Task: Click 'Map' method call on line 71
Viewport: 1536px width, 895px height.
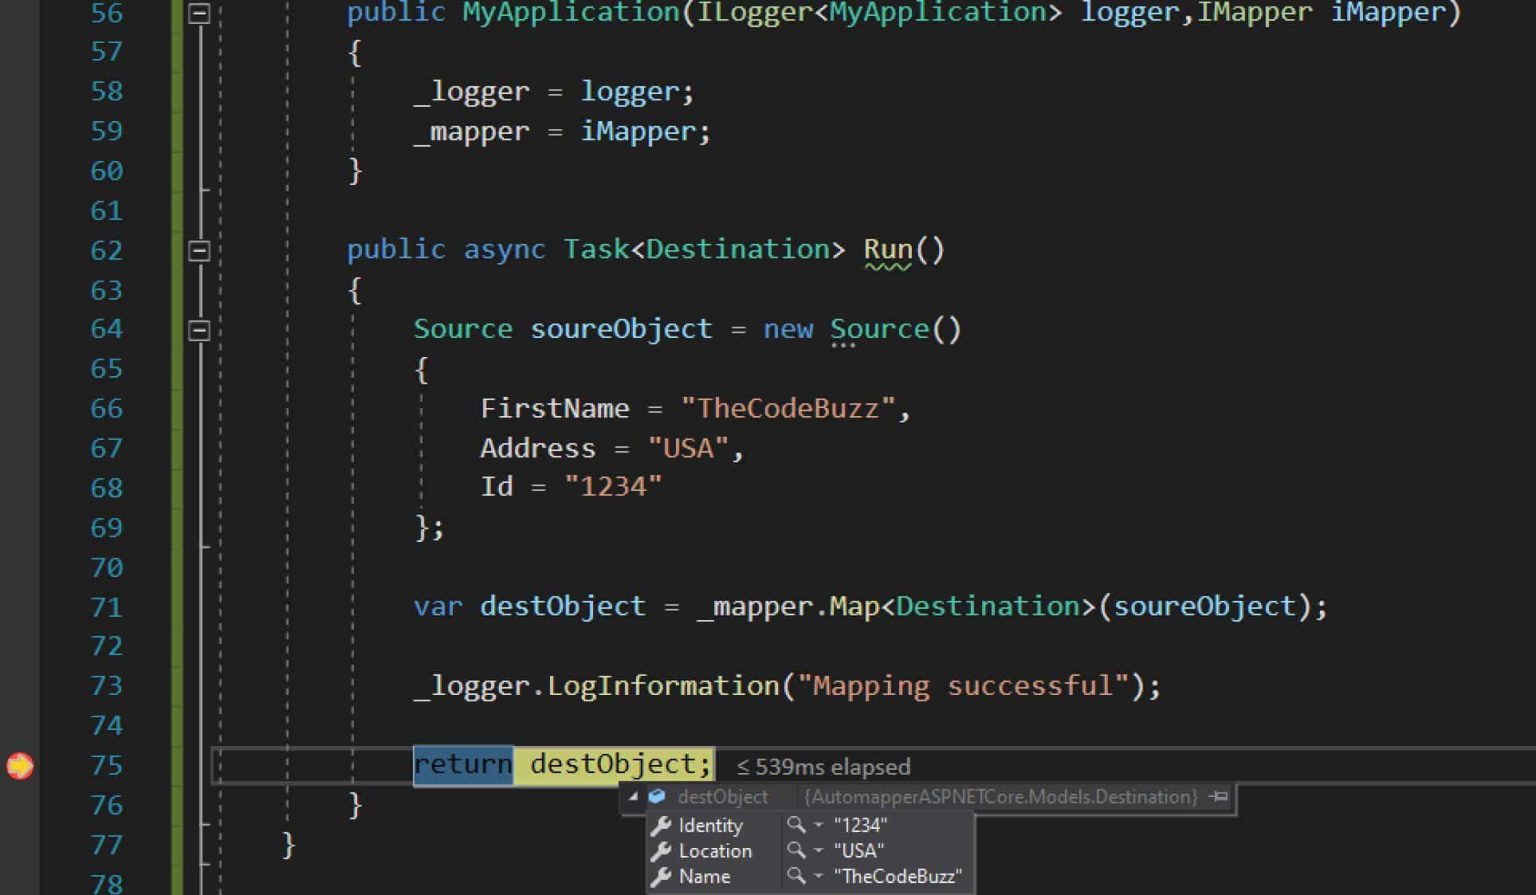Action: (x=854, y=606)
